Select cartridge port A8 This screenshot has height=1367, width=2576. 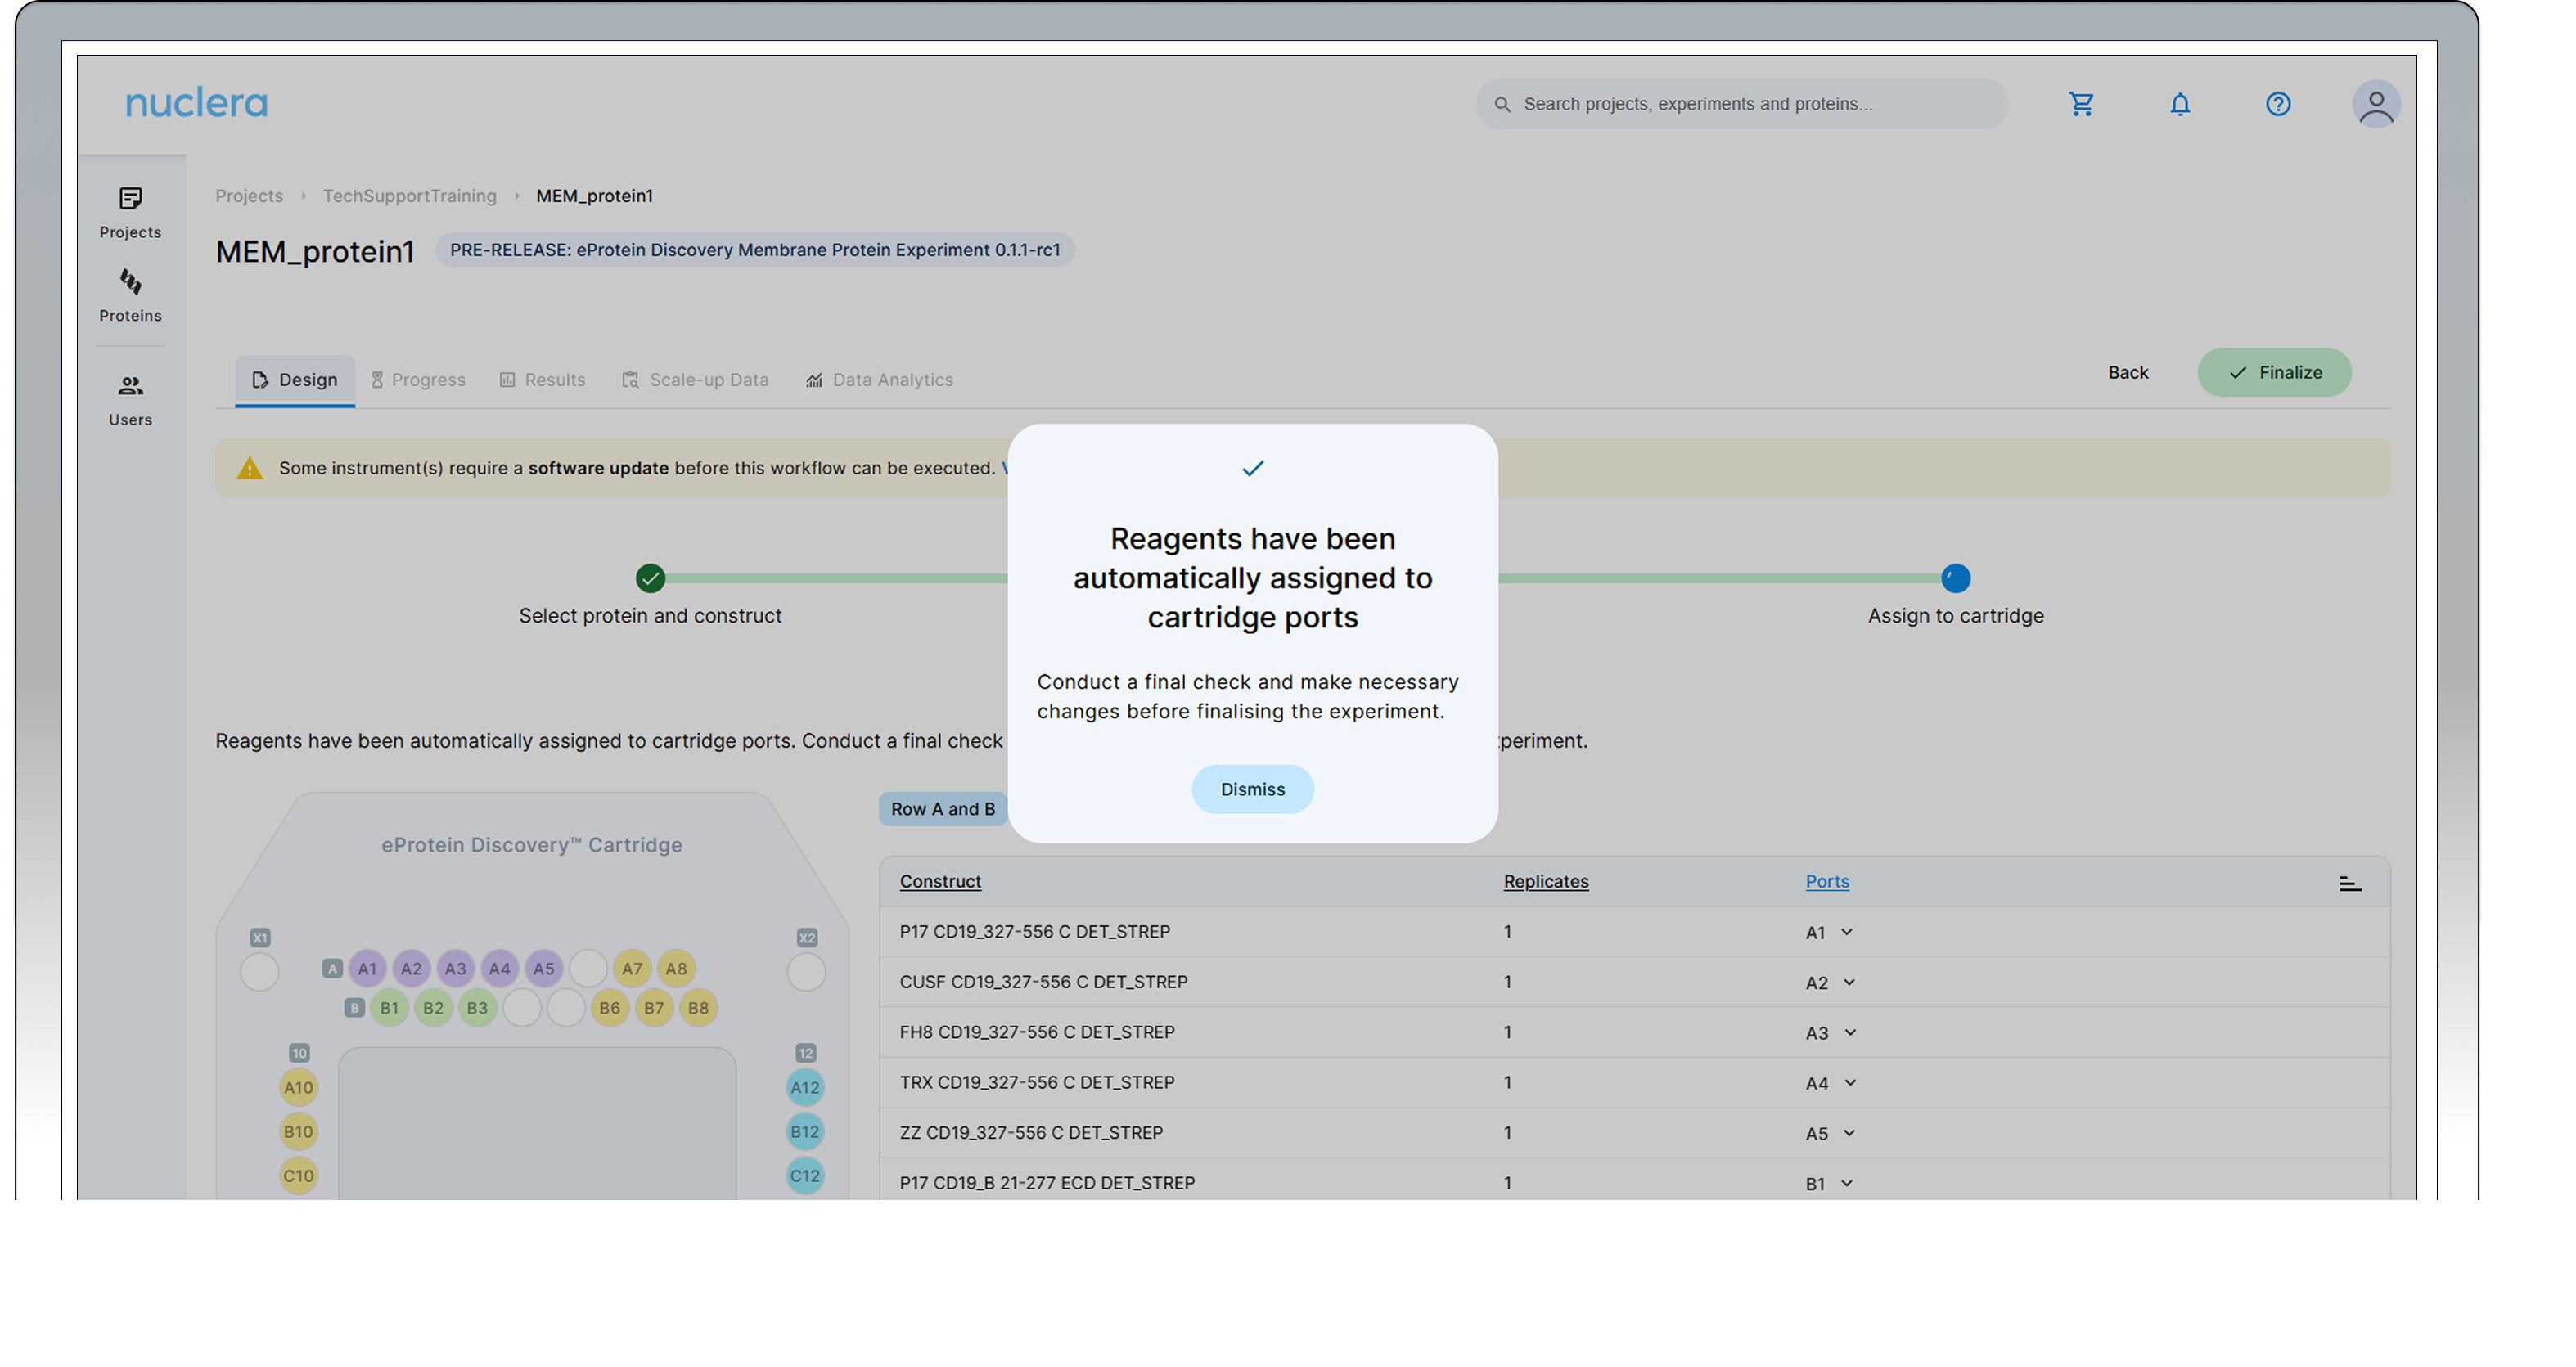676,968
